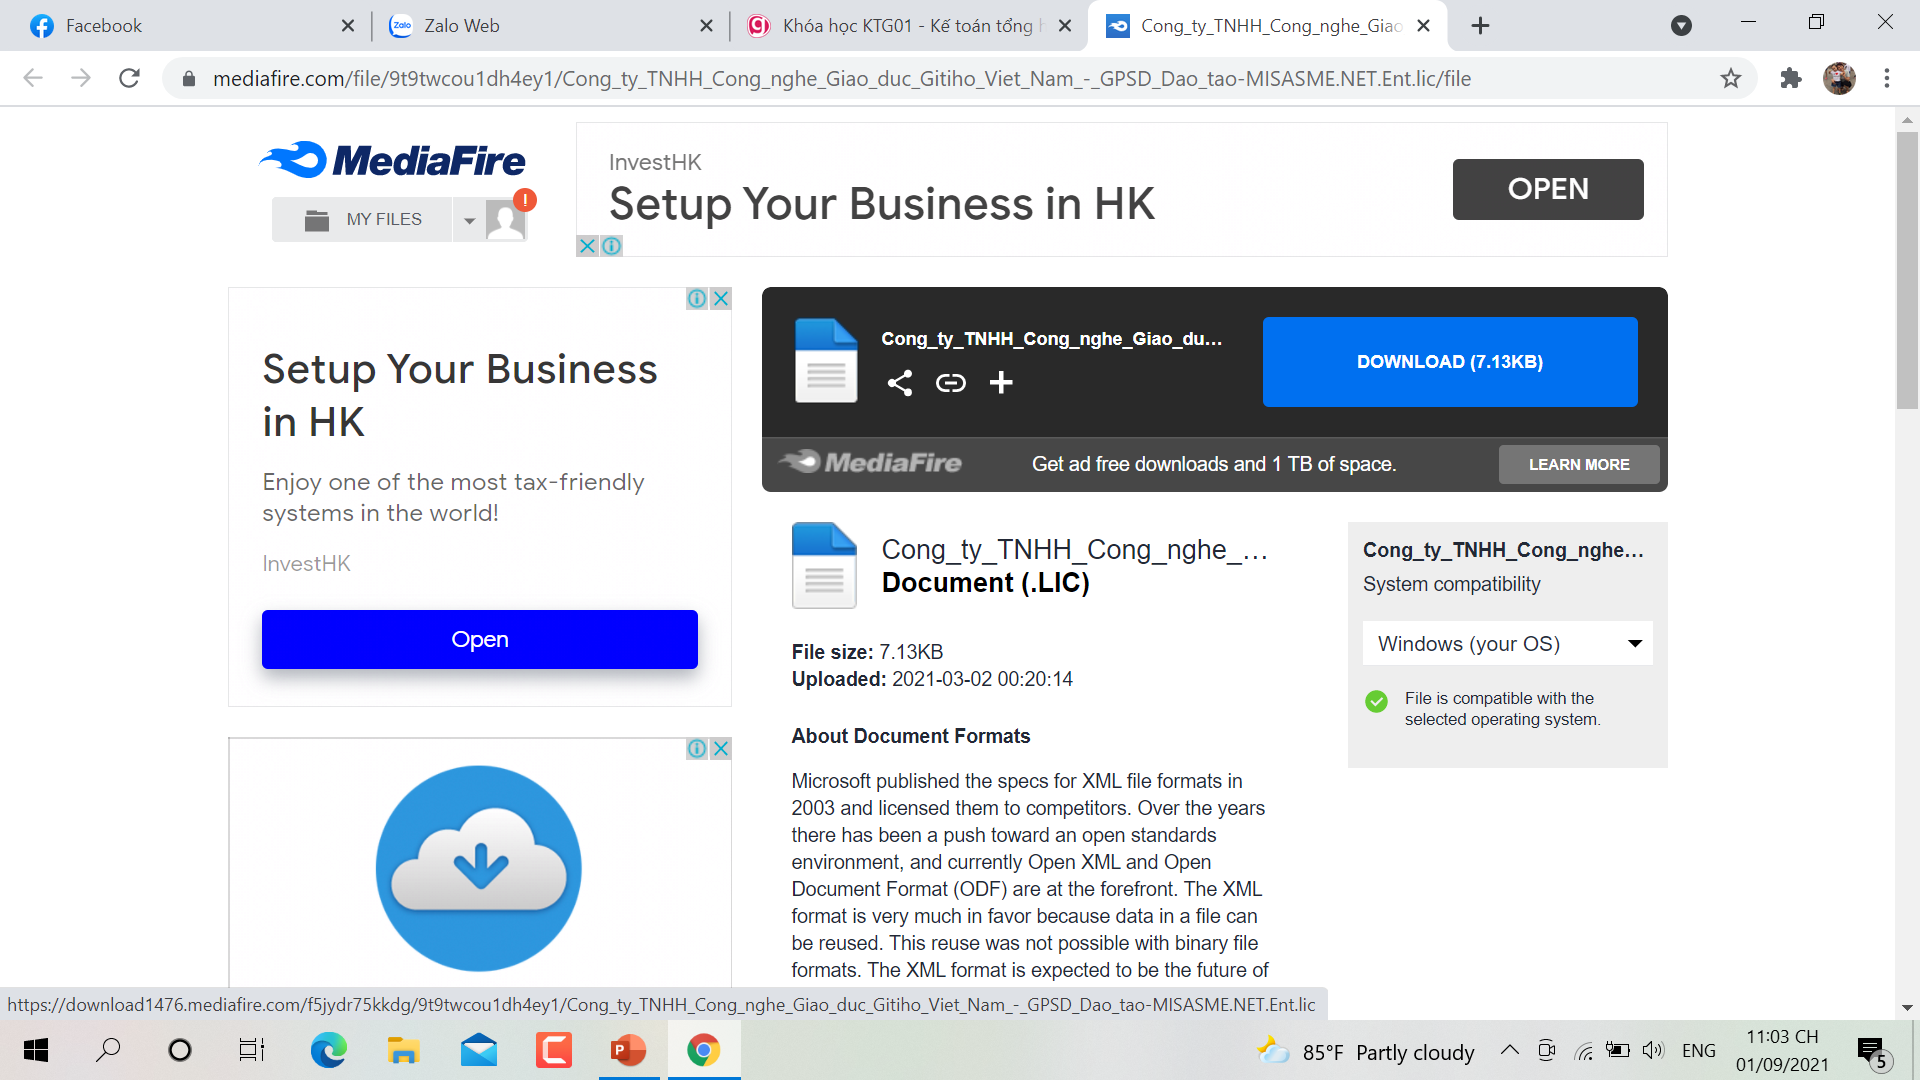Open Chrome three-dot menu
Viewport: 1920px width, 1080px height.
tap(1887, 78)
